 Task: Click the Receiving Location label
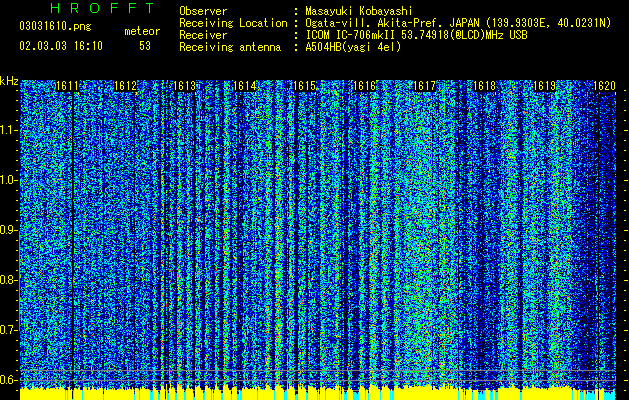pyautogui.click(x=233, y=23)
